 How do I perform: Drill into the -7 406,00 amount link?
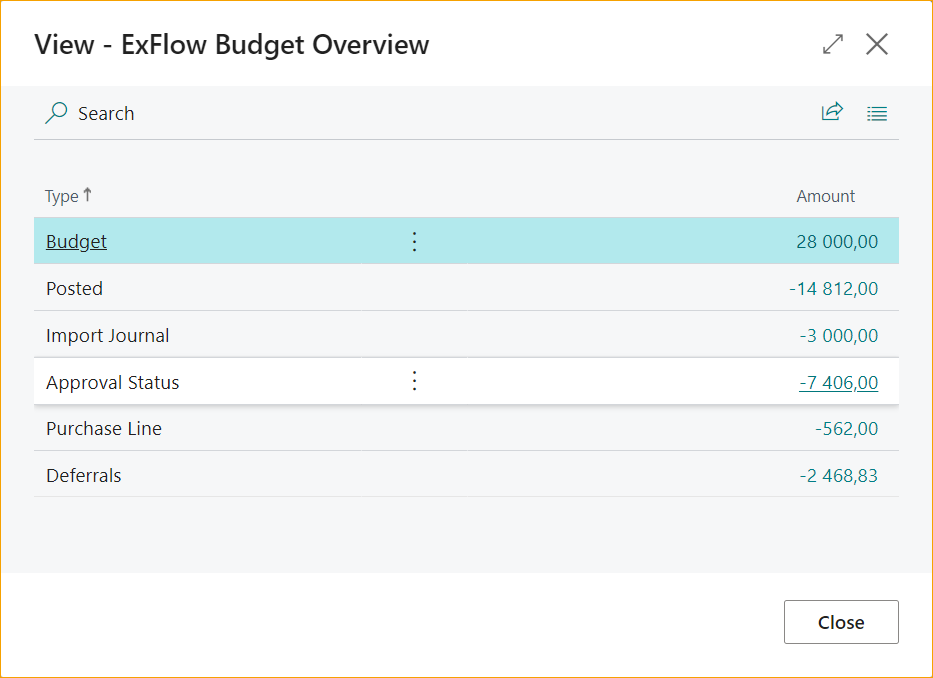(x=838, y=382)
